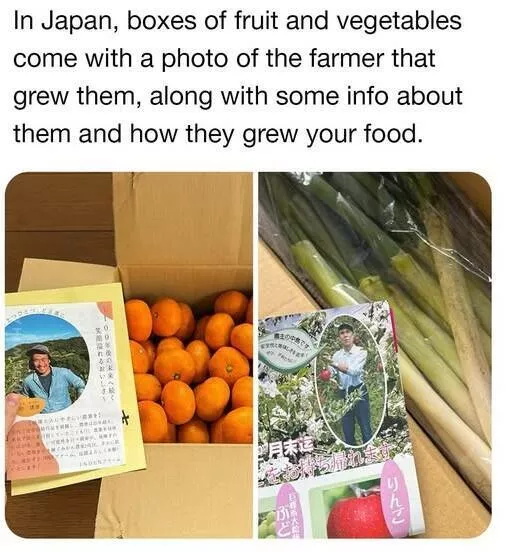Click the post text about Japanese farmers

tap(238, 77)
